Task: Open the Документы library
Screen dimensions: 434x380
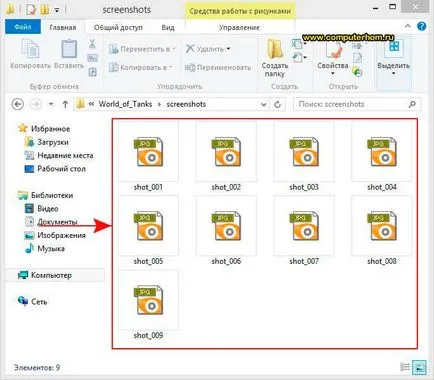Action: coord(51,222)
